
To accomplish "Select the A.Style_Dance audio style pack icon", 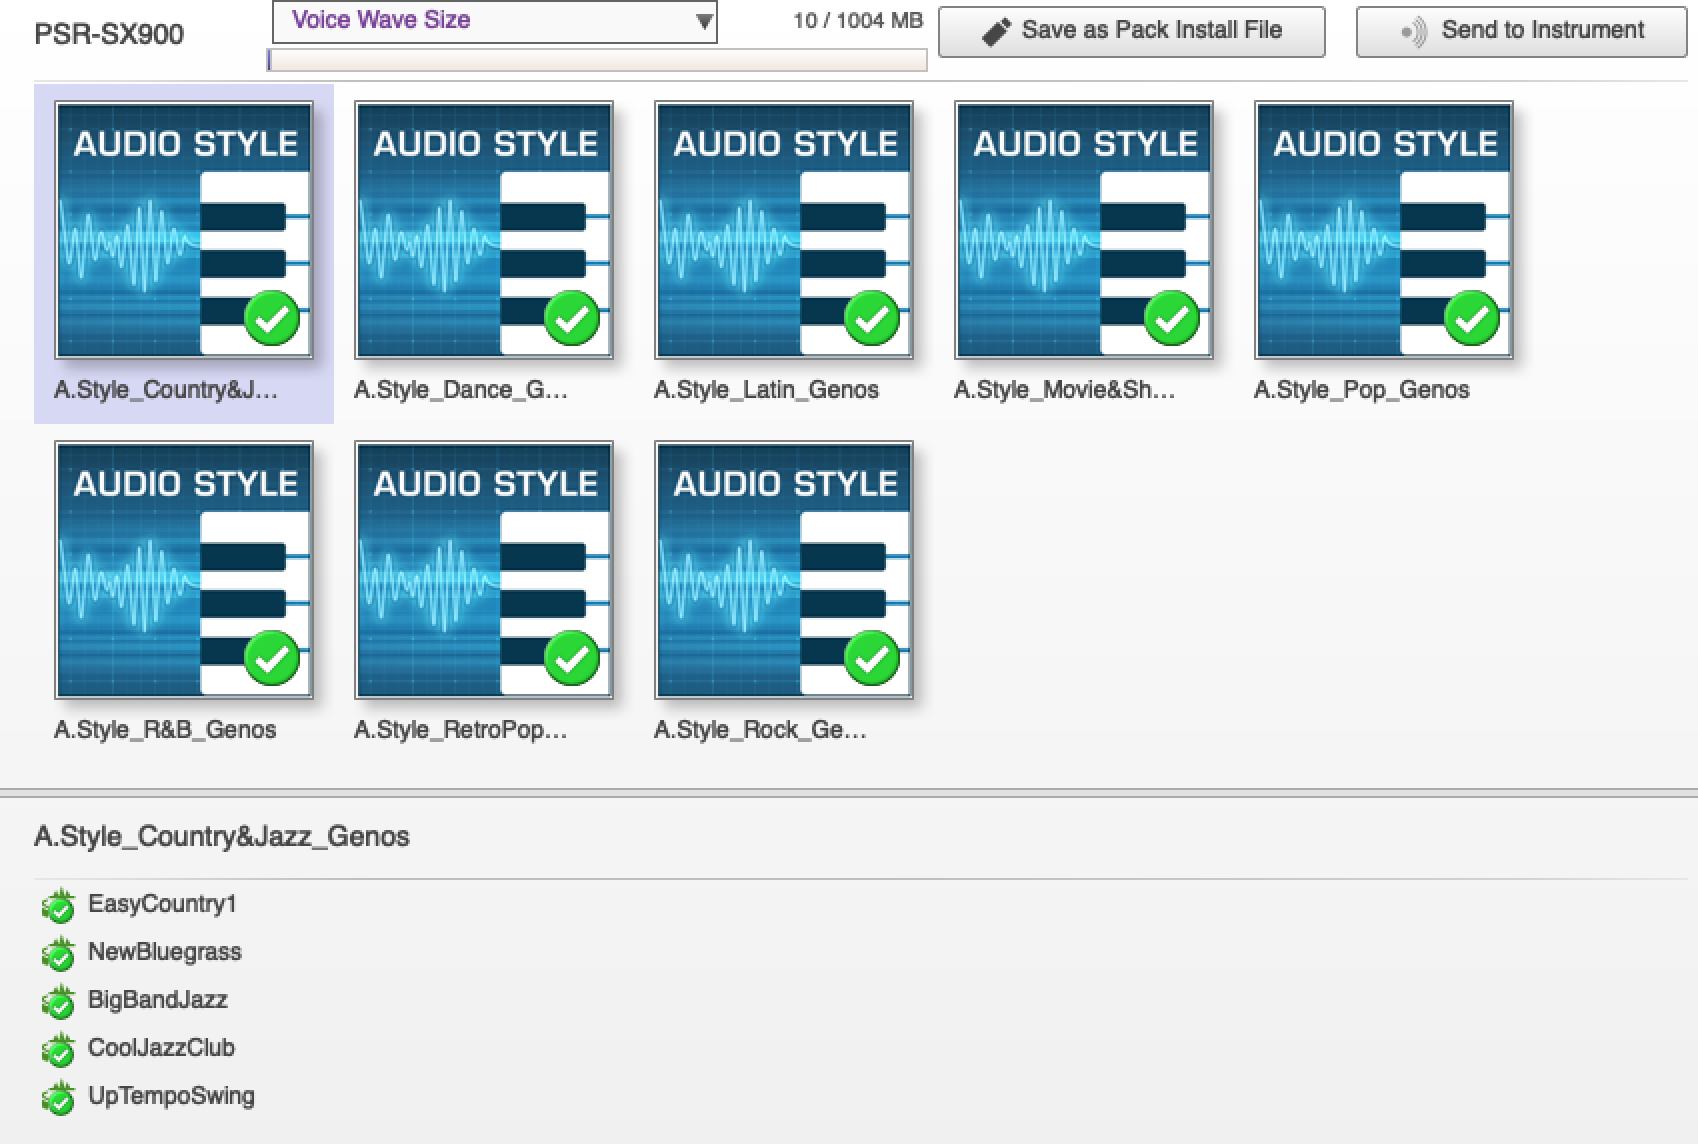I will (484, 230).
